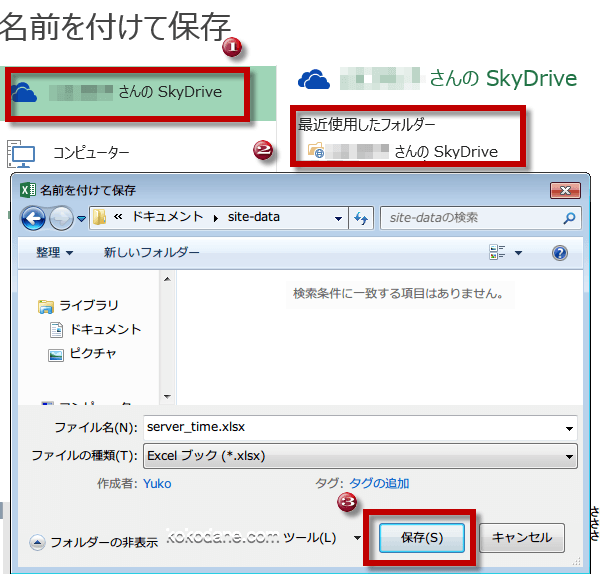
Task: Click the folder icon in the address bar
Action: coord(99,217)
